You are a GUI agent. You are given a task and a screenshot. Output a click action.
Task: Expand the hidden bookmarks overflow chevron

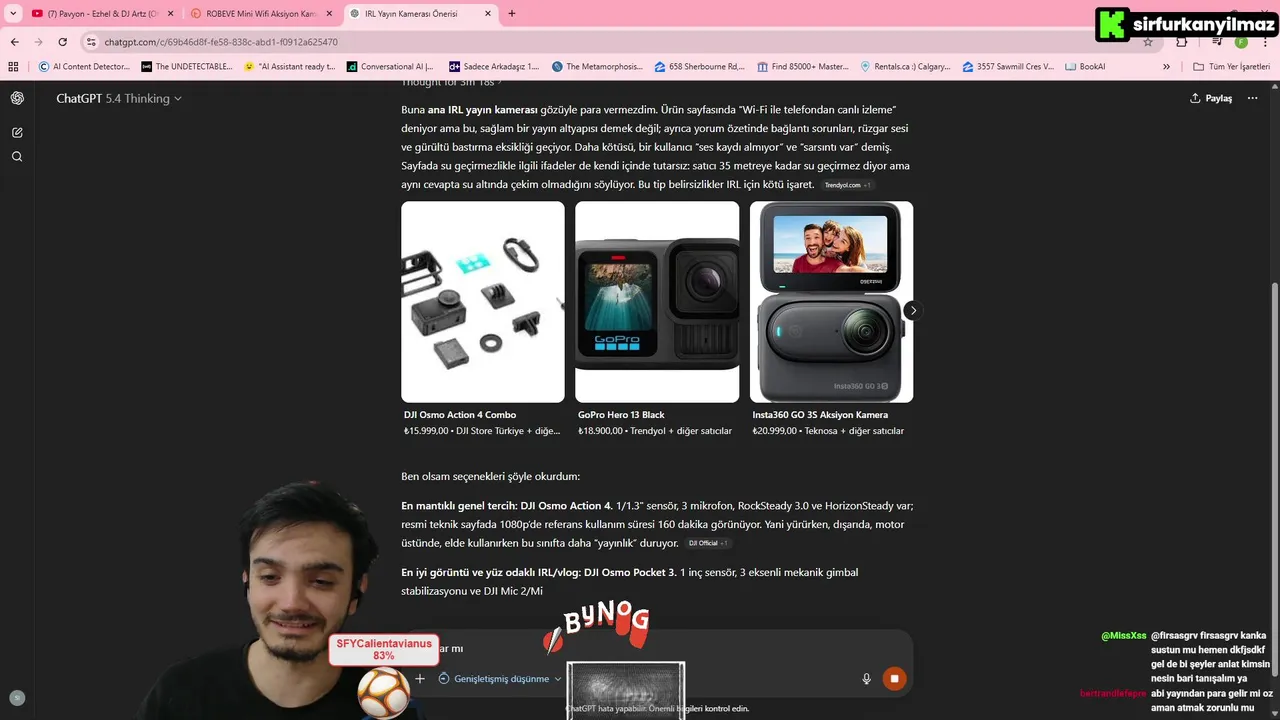pyautogui.click(x=1166, y=67)
